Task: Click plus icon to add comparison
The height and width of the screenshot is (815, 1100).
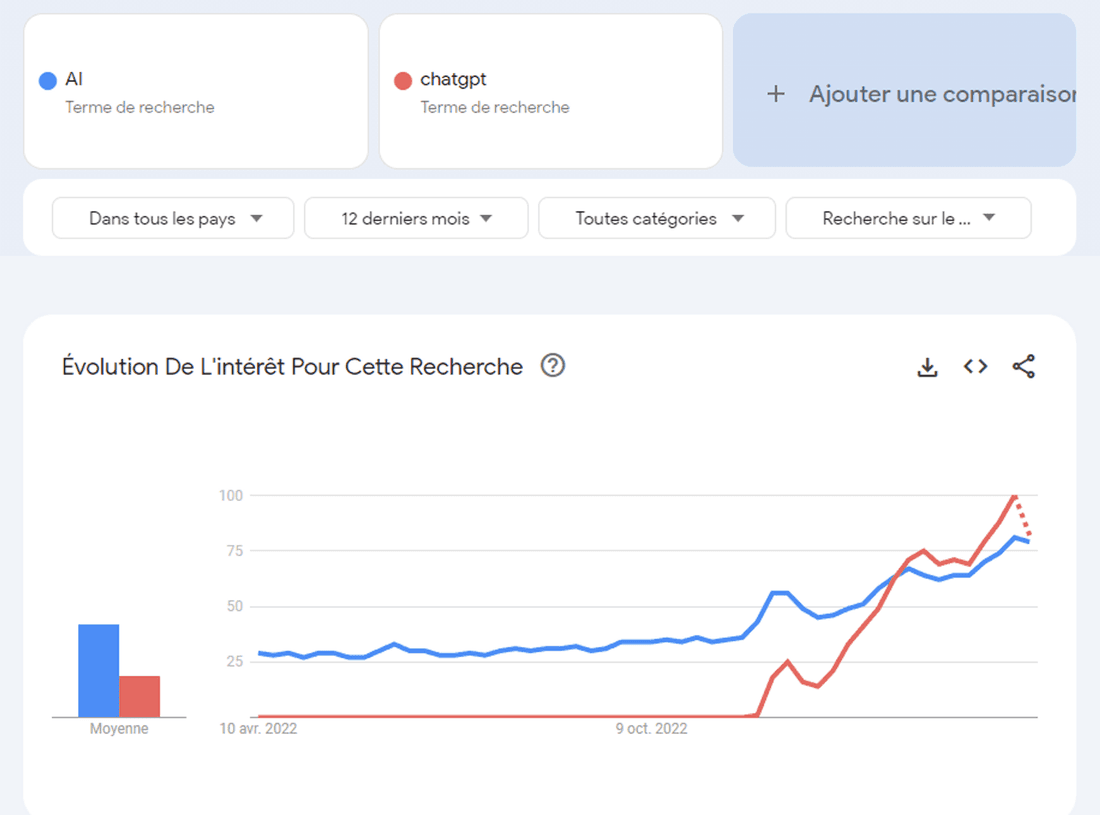Action: point(776,94)
